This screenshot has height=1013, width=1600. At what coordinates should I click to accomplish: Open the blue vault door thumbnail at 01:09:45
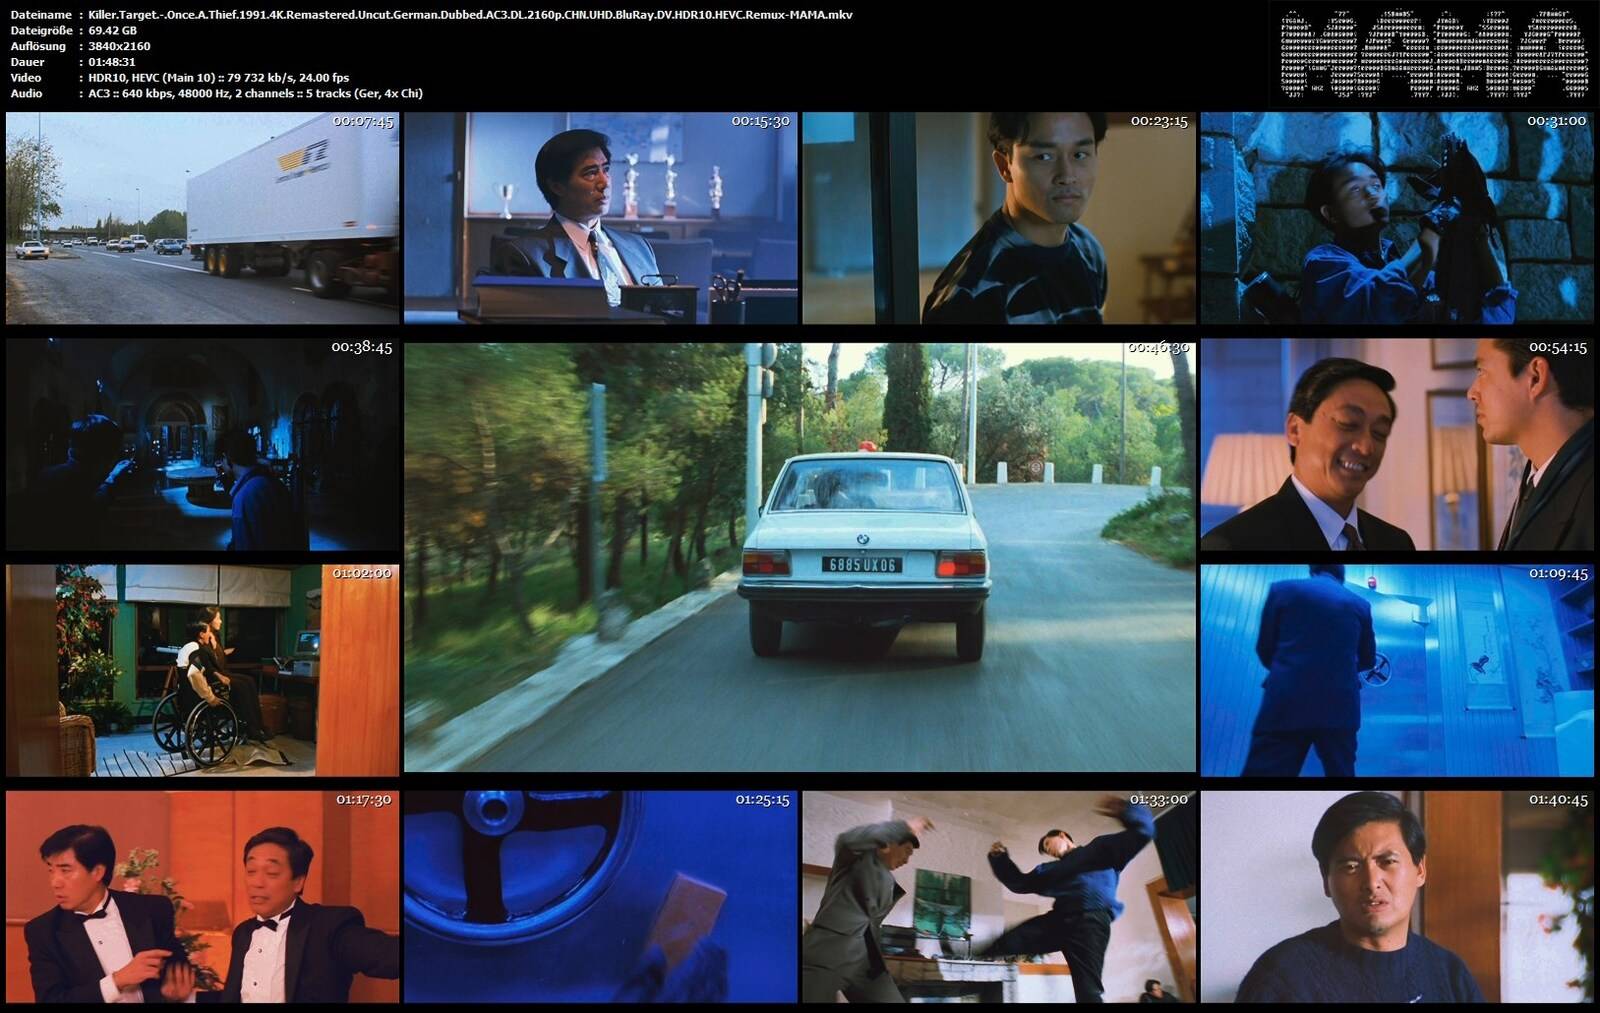pyautogui.click(x=1397, y=670)
